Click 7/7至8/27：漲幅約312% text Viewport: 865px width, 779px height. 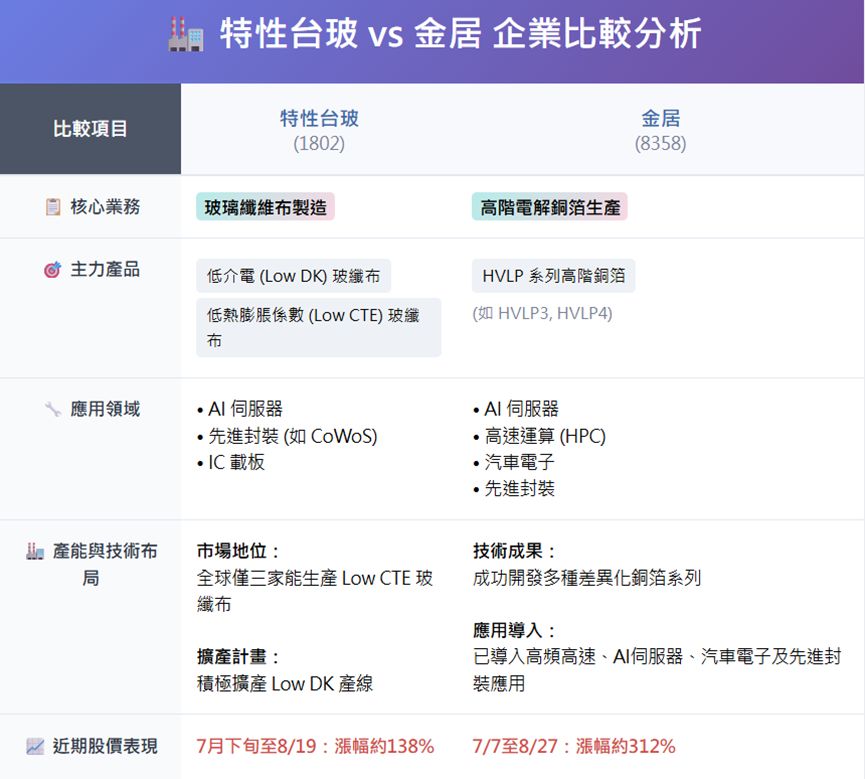coord(574,746)
